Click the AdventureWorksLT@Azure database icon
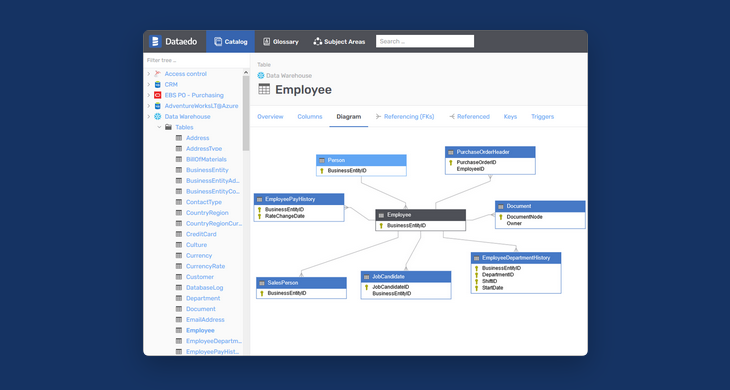The width and height of the screenshot is (730, 390). (157, 106)
